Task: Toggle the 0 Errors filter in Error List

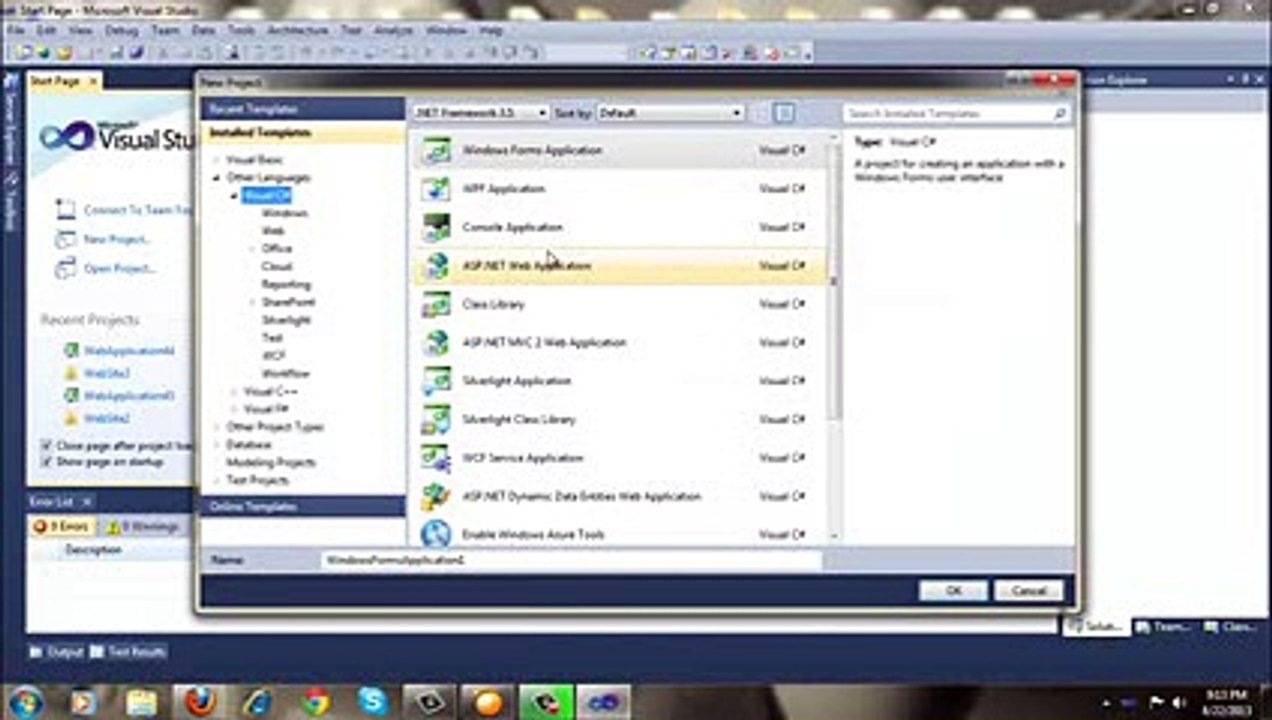Action: 63,526
